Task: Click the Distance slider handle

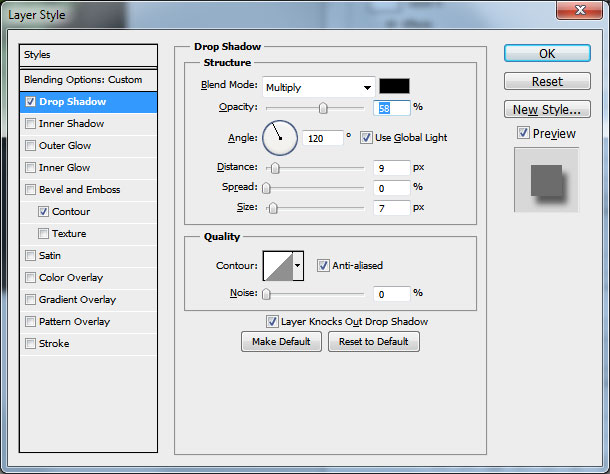Action: [275, 168]
